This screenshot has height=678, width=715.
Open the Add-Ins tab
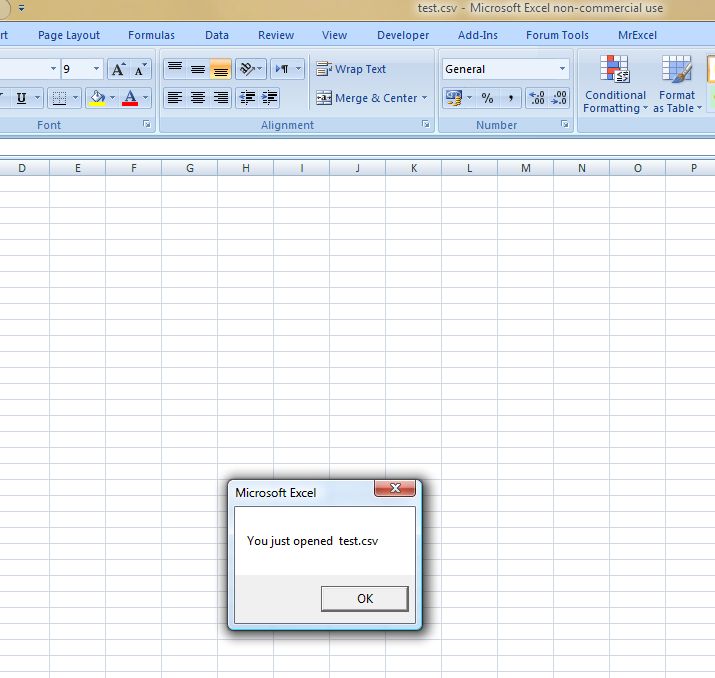478,35
